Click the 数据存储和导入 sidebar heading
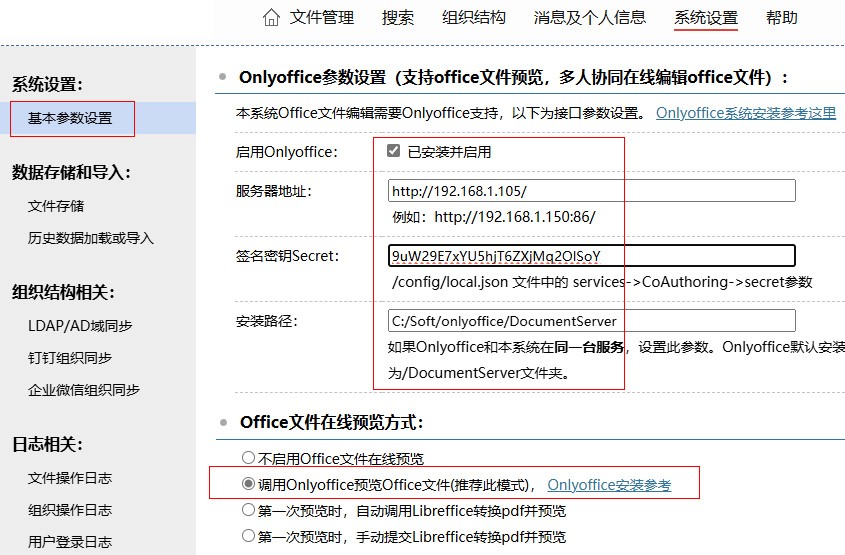The width and height of the screenshot is (845, 555). (x=71, y=172)
